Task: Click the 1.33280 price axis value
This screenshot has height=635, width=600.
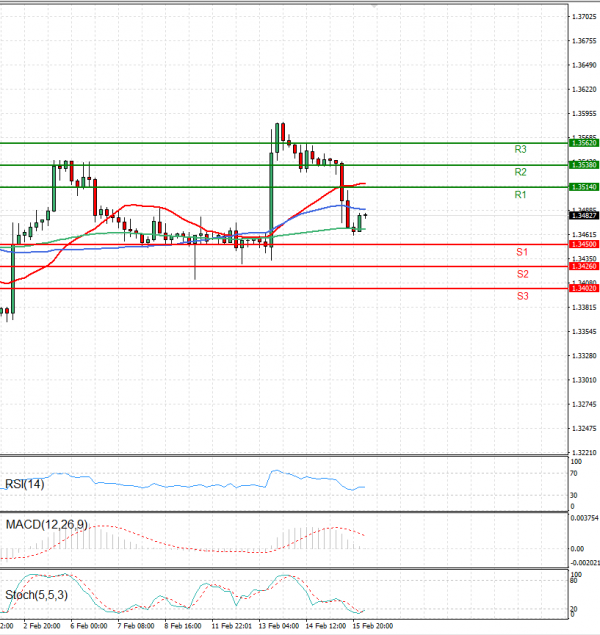Action: pos(584,356)
